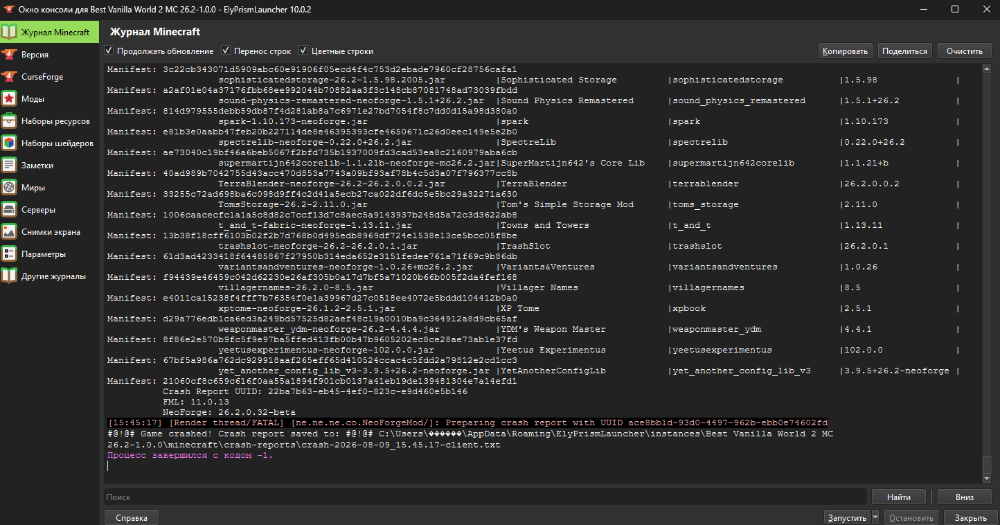The height and width of the screenshot is (525, 1000).
Task: Click the Вниз button
Action: tap(964, 497)
